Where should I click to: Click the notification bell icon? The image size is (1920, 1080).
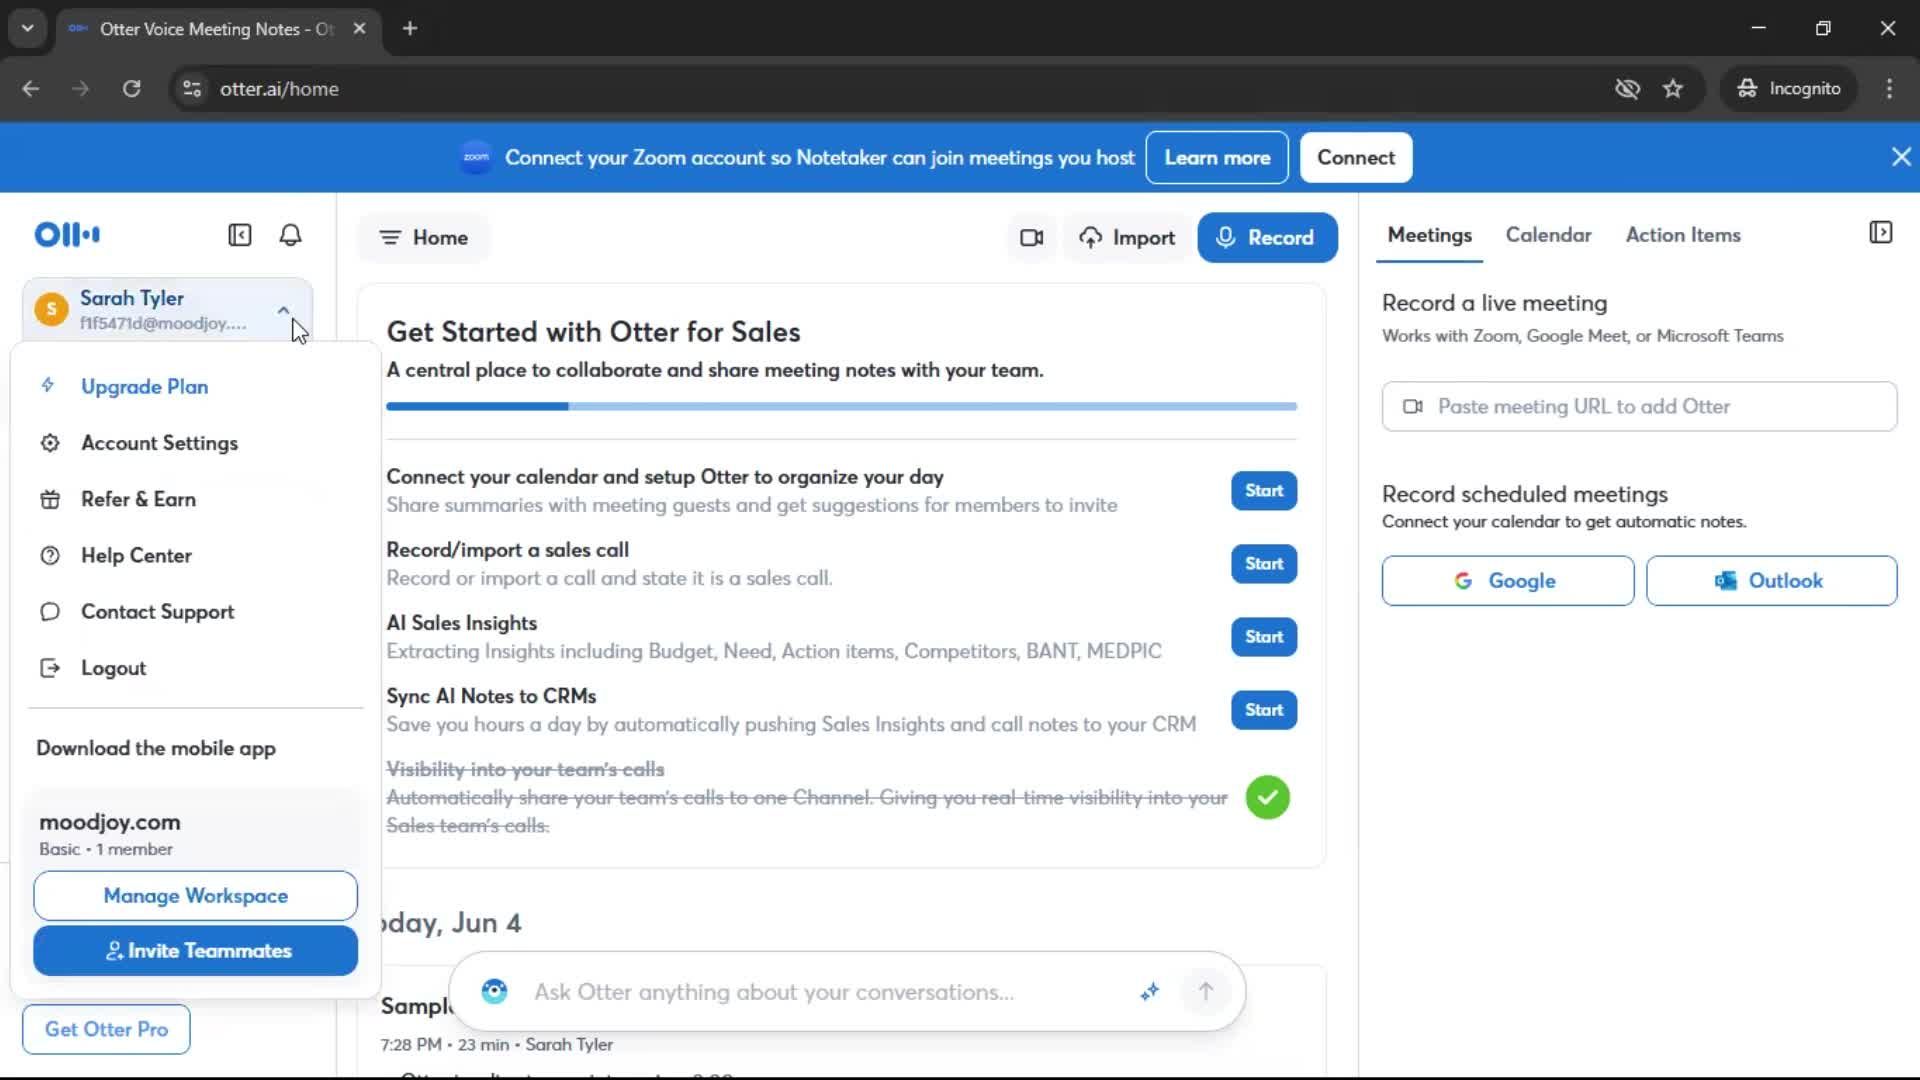point(290,235)
